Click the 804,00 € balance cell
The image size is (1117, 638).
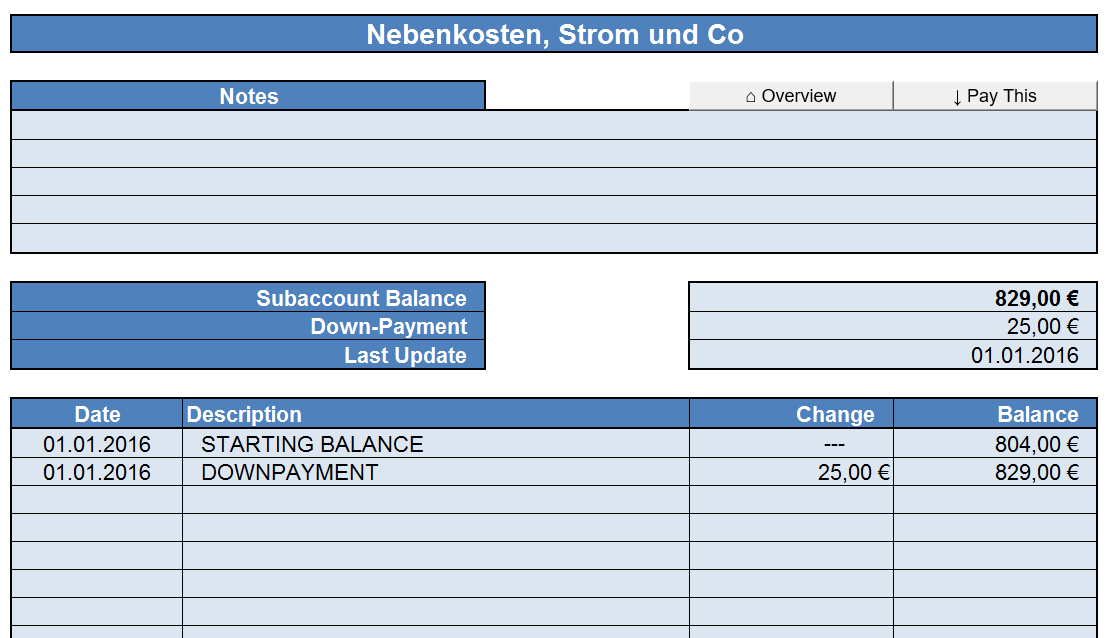994,444
